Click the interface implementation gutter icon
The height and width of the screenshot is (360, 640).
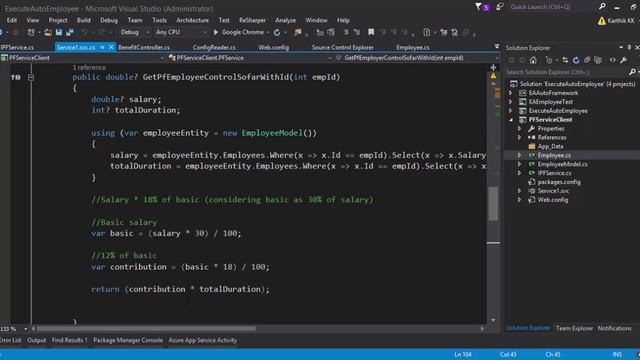(16, 77)
